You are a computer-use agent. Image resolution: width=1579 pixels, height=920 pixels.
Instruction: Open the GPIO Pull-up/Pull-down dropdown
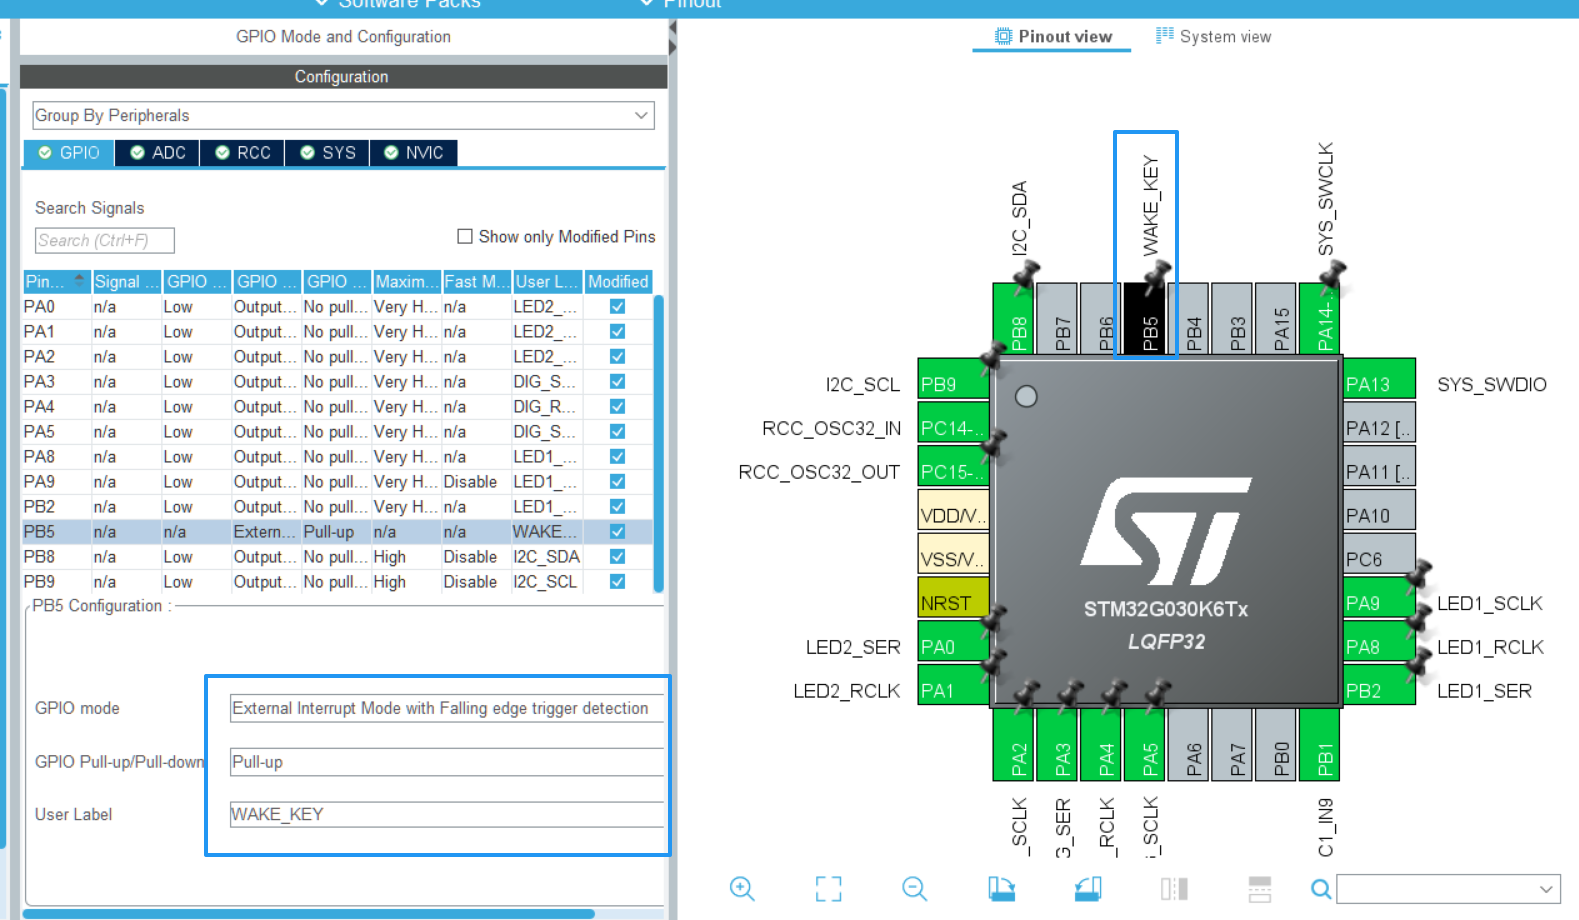point(447,762)
